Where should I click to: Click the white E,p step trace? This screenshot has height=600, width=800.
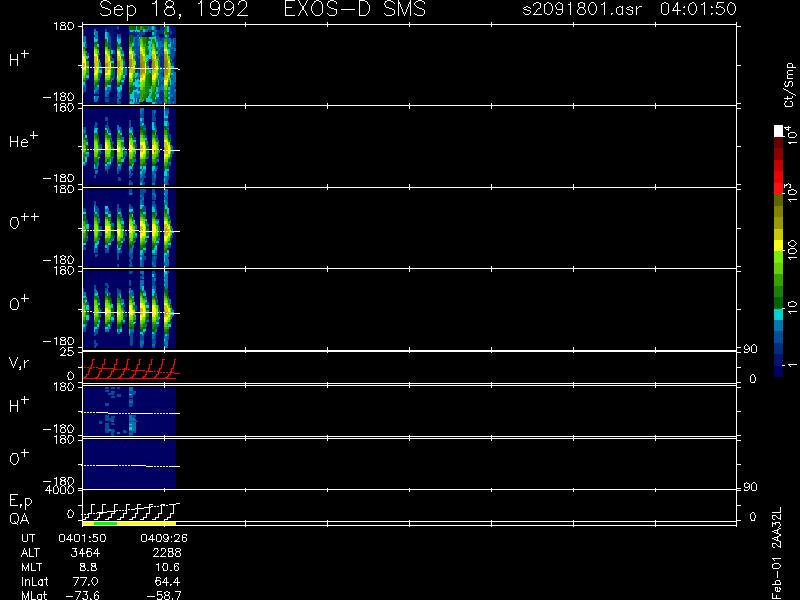(x=130, y=512)
